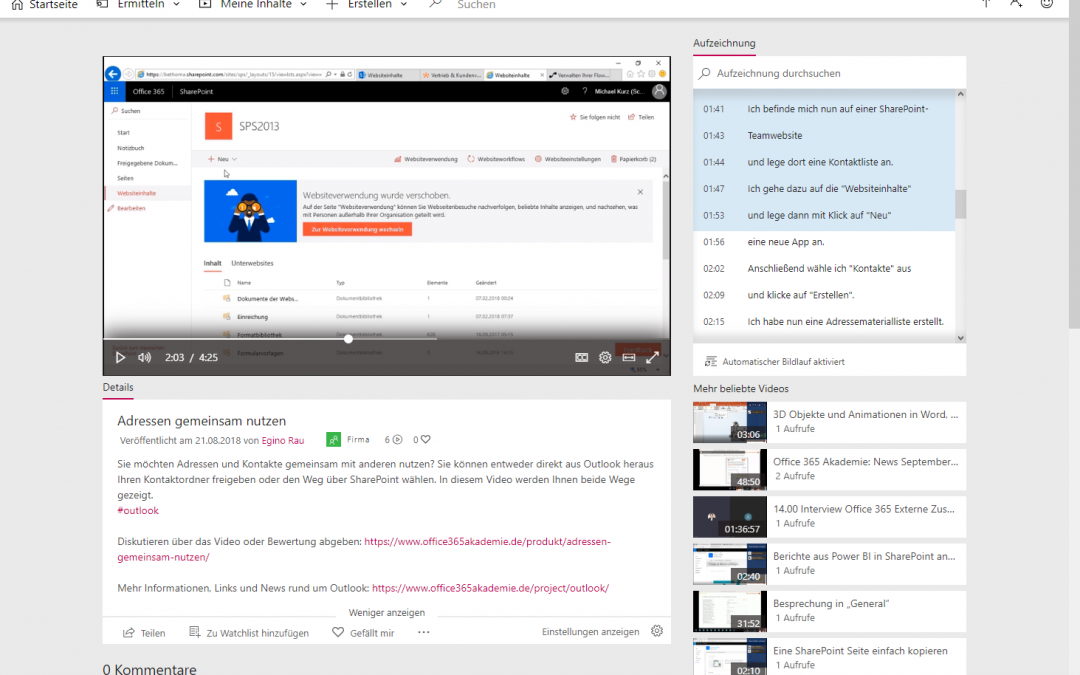Open the outlook project link in the description
The width and height of the screenshot is (1080, 675).
pyautogui.click(x=488, y=588)
